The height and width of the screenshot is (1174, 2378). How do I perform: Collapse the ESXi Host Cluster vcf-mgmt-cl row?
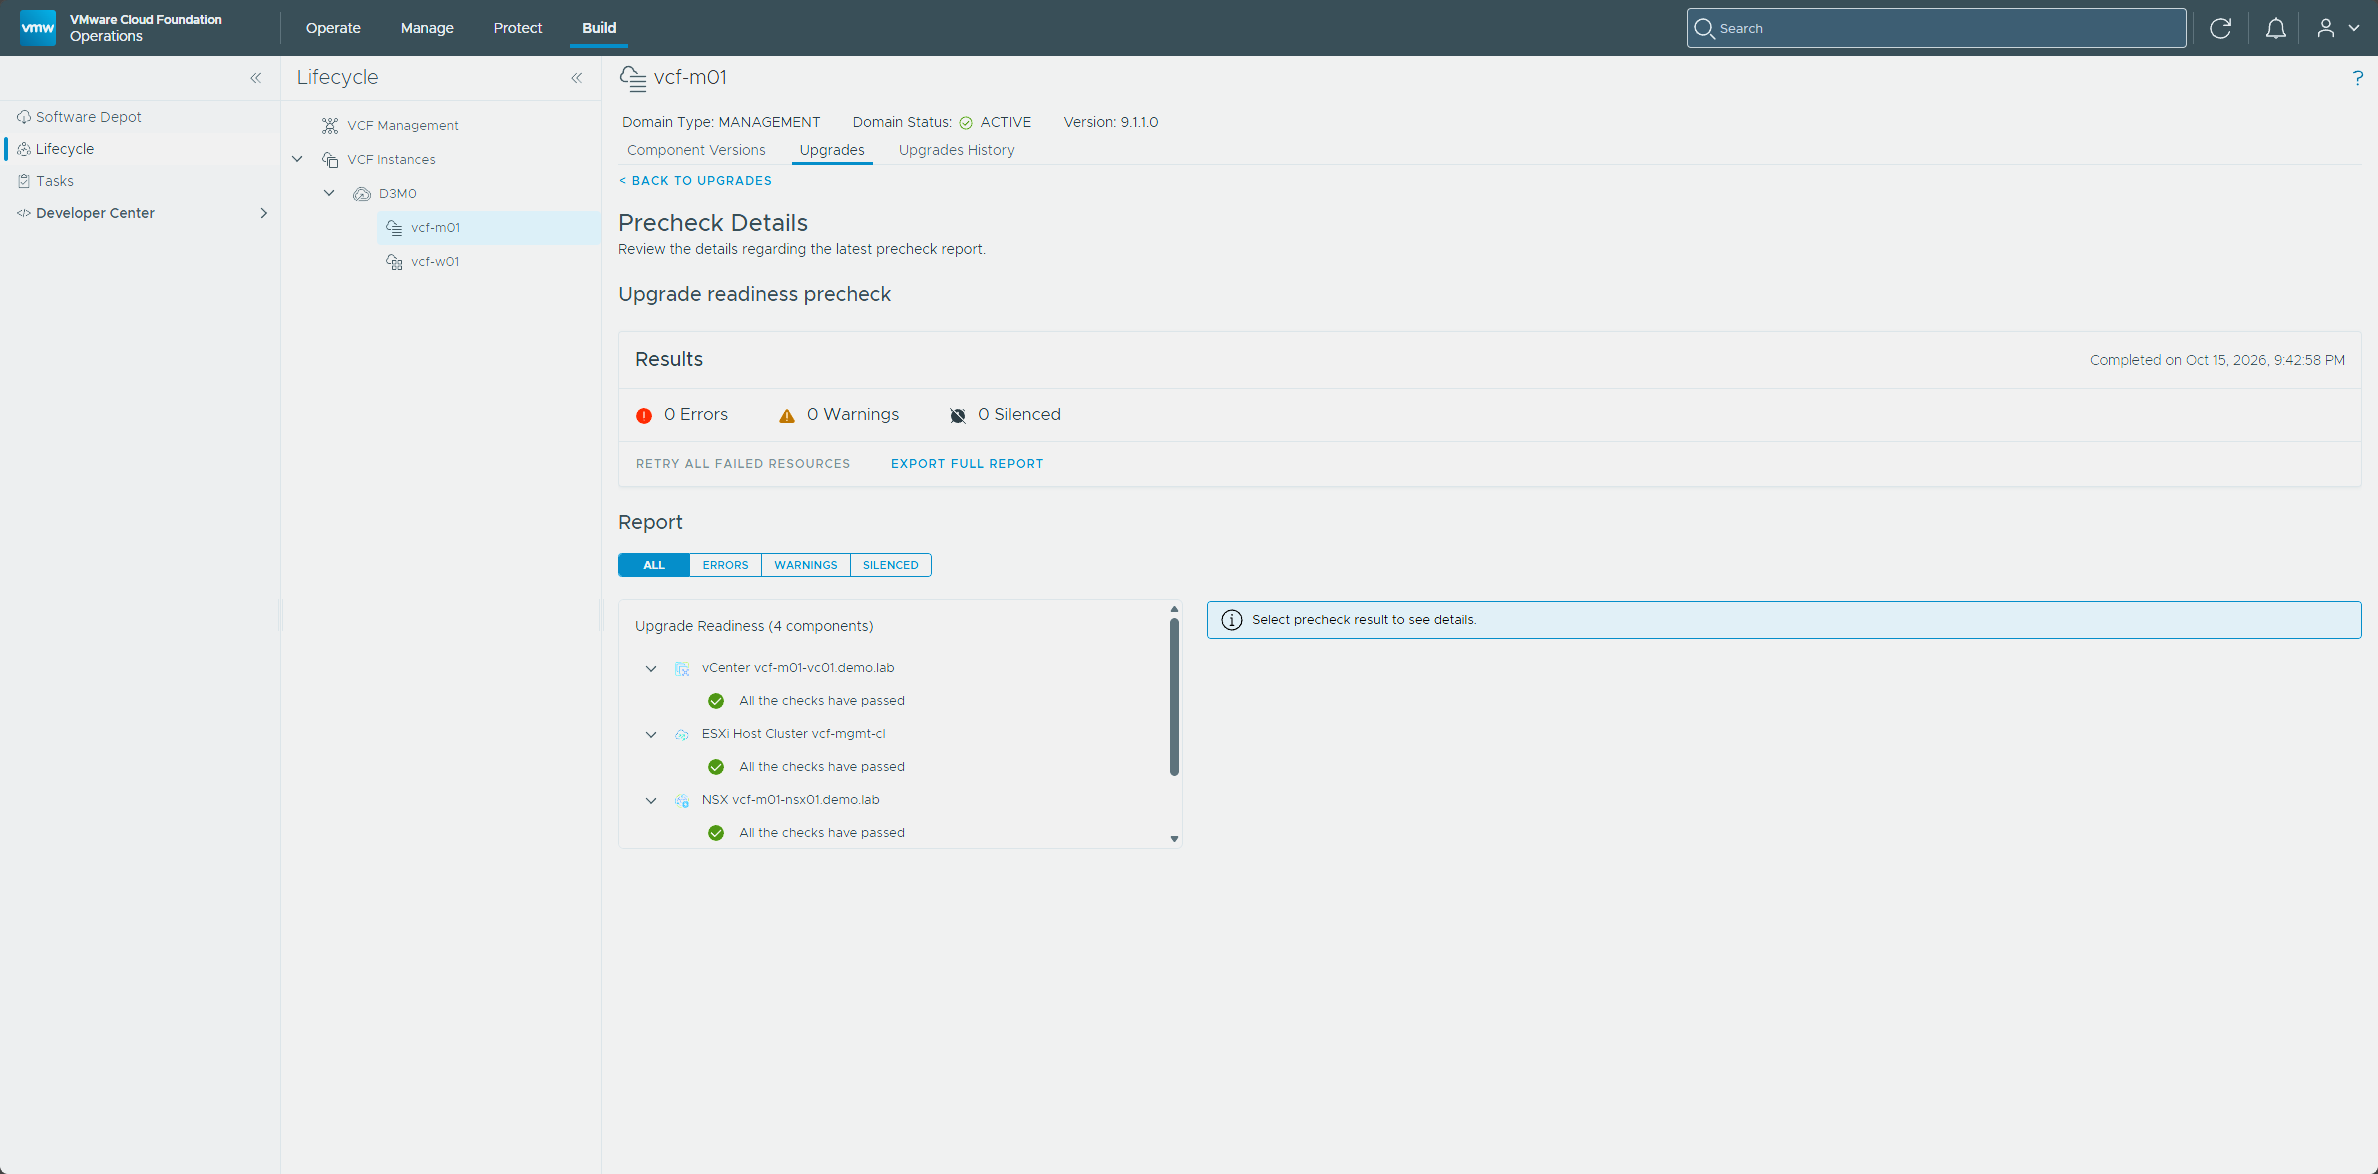[651, 734]
